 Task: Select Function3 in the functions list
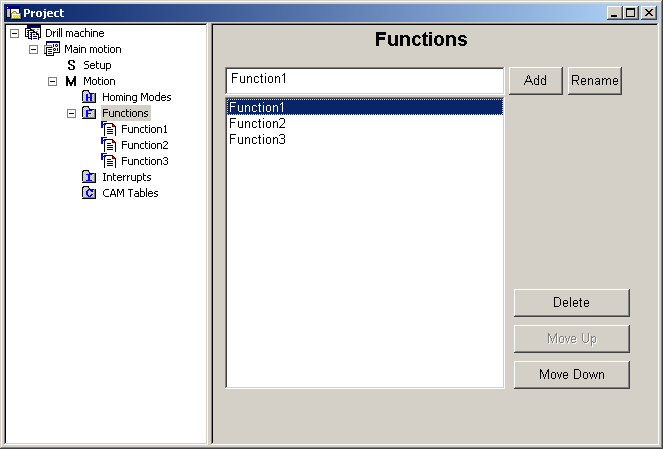point(365,140)
